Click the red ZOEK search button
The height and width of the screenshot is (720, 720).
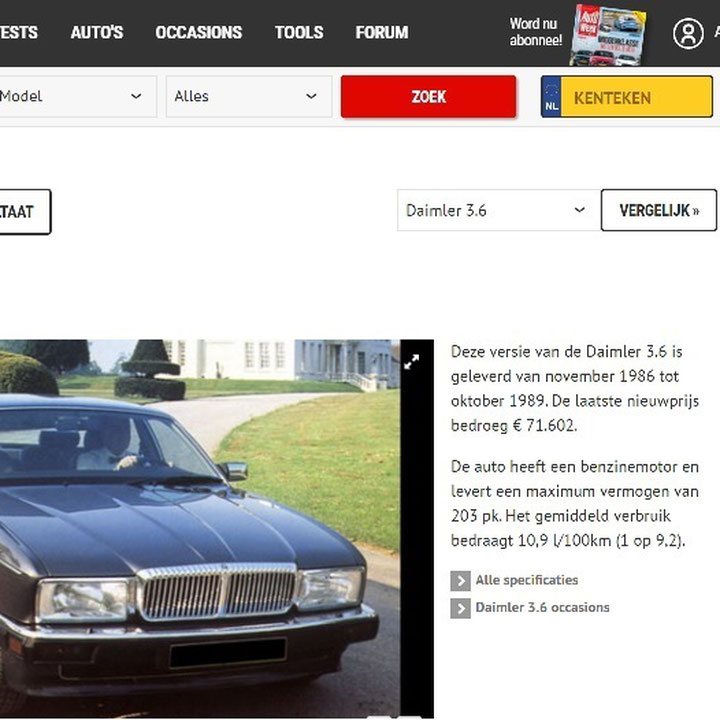pyautogui.click(x=428, y=96)
